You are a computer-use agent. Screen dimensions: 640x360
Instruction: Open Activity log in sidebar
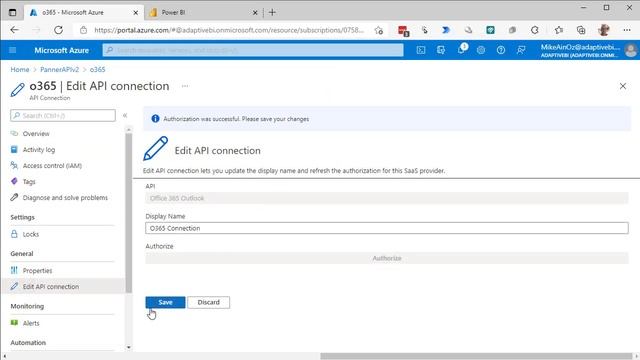(x=39, y=150)
